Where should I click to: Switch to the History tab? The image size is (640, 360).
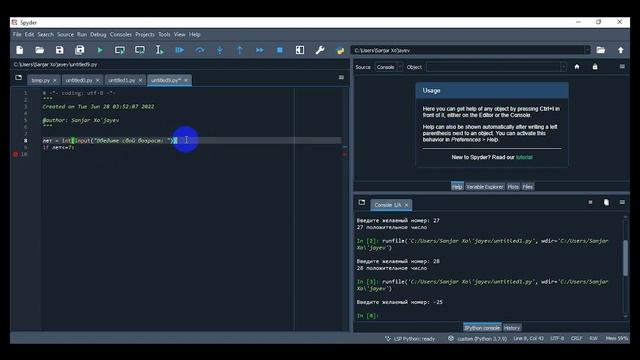tap(512, 328)
